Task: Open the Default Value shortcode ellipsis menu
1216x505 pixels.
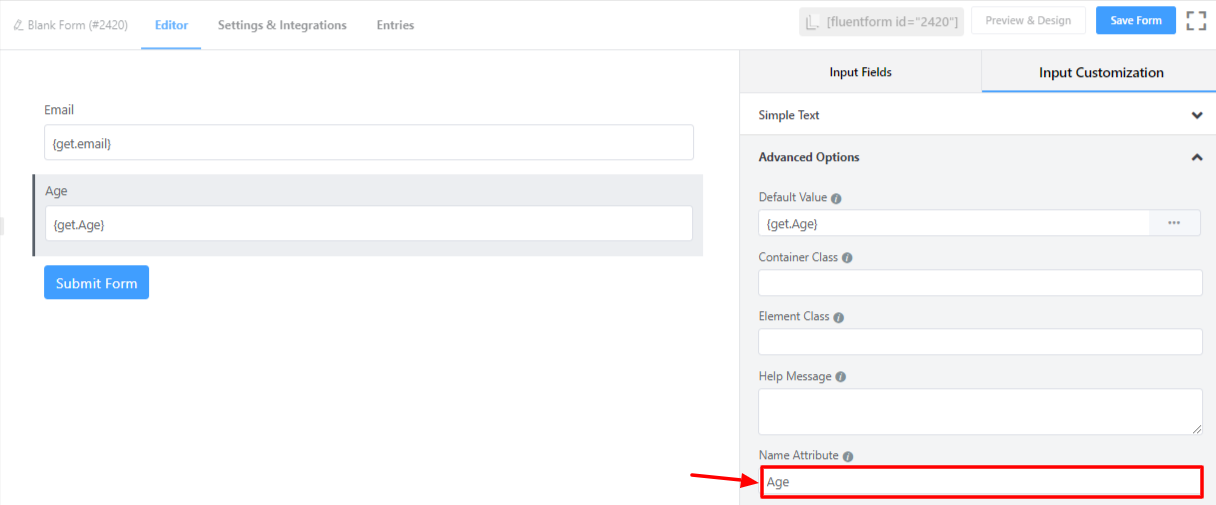Action: point(1174,223)
